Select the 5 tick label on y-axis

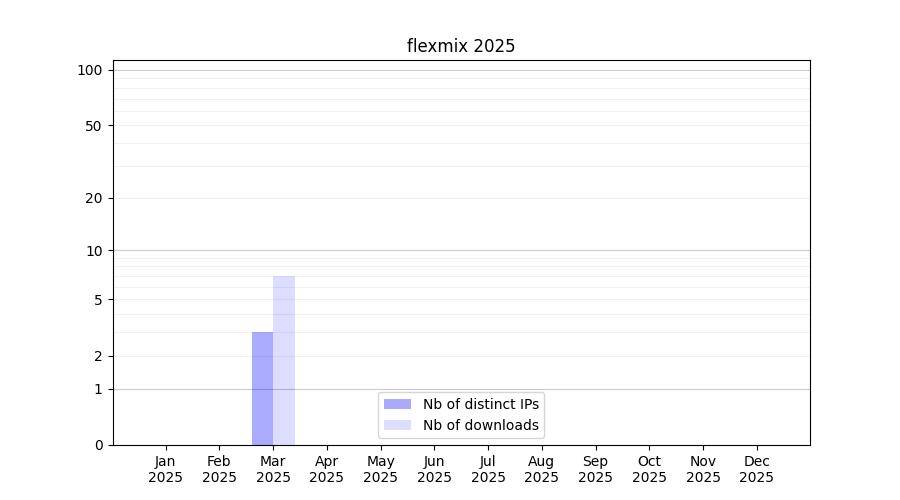tap(98, 300)
